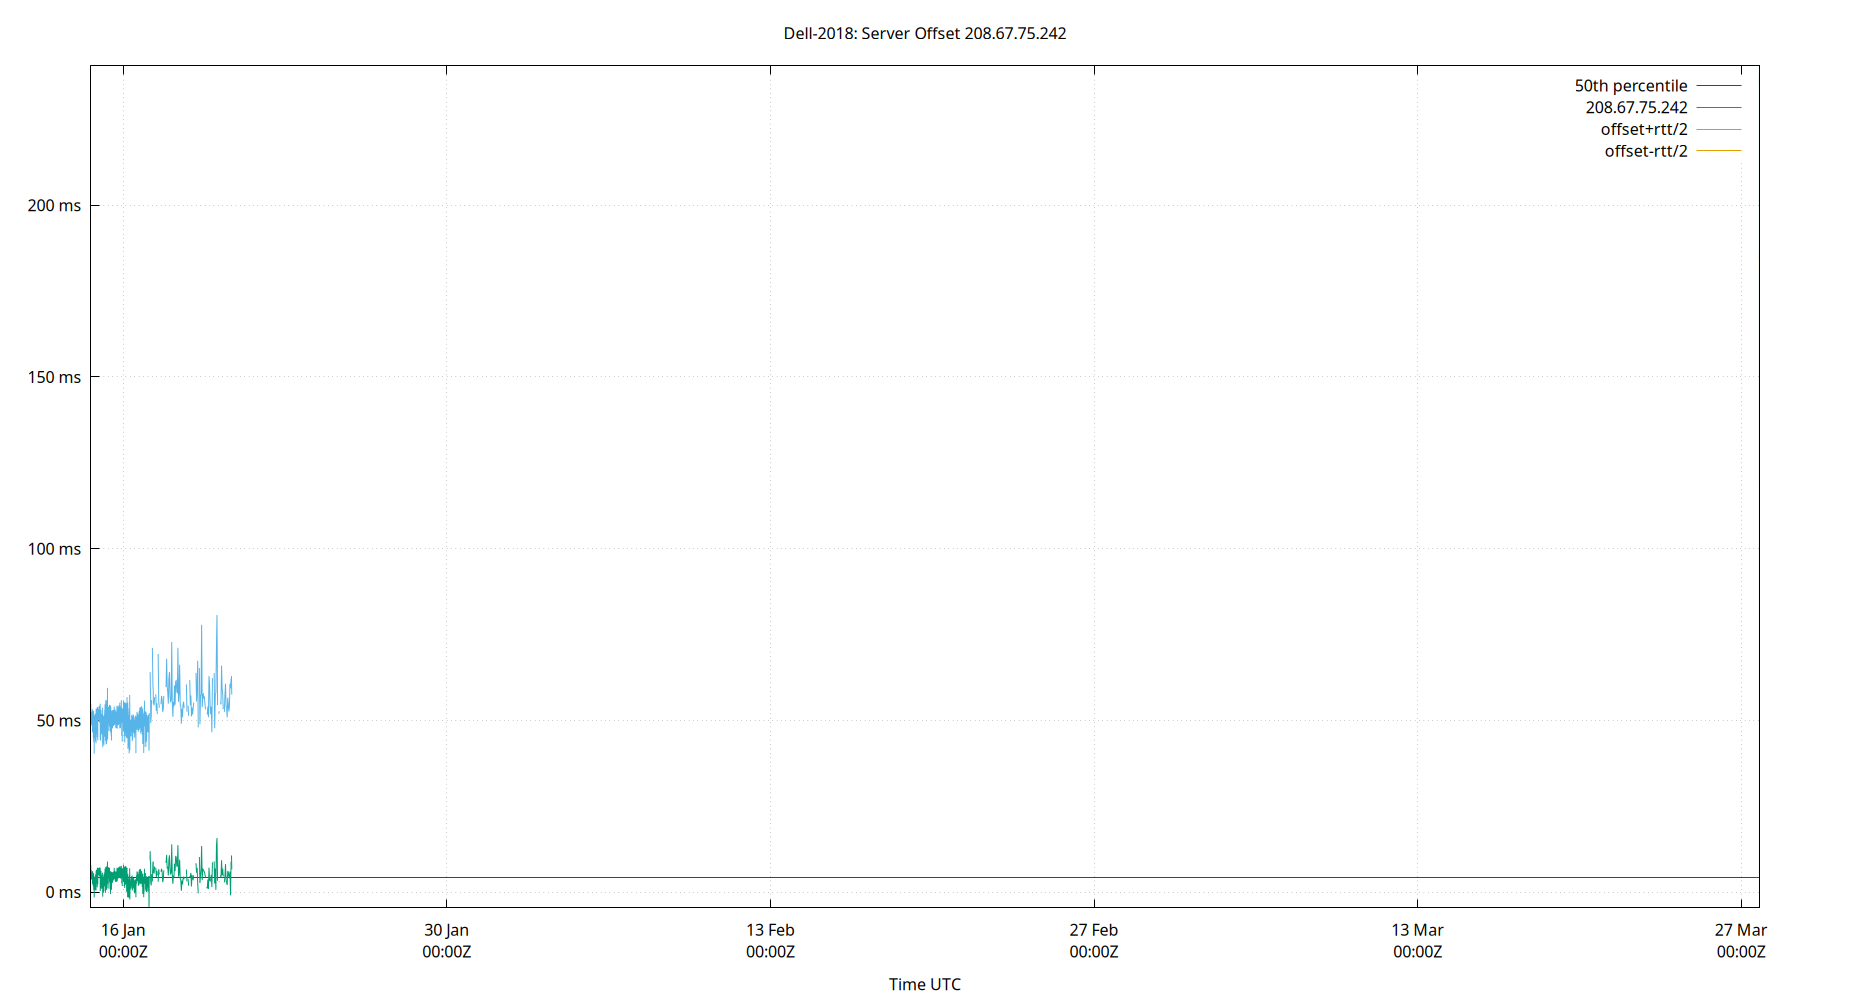This screenshot has height=1000, width=1850.
Task: Click the "offset+rtt/2" legend label
Action: click(x=1643, y=129)
